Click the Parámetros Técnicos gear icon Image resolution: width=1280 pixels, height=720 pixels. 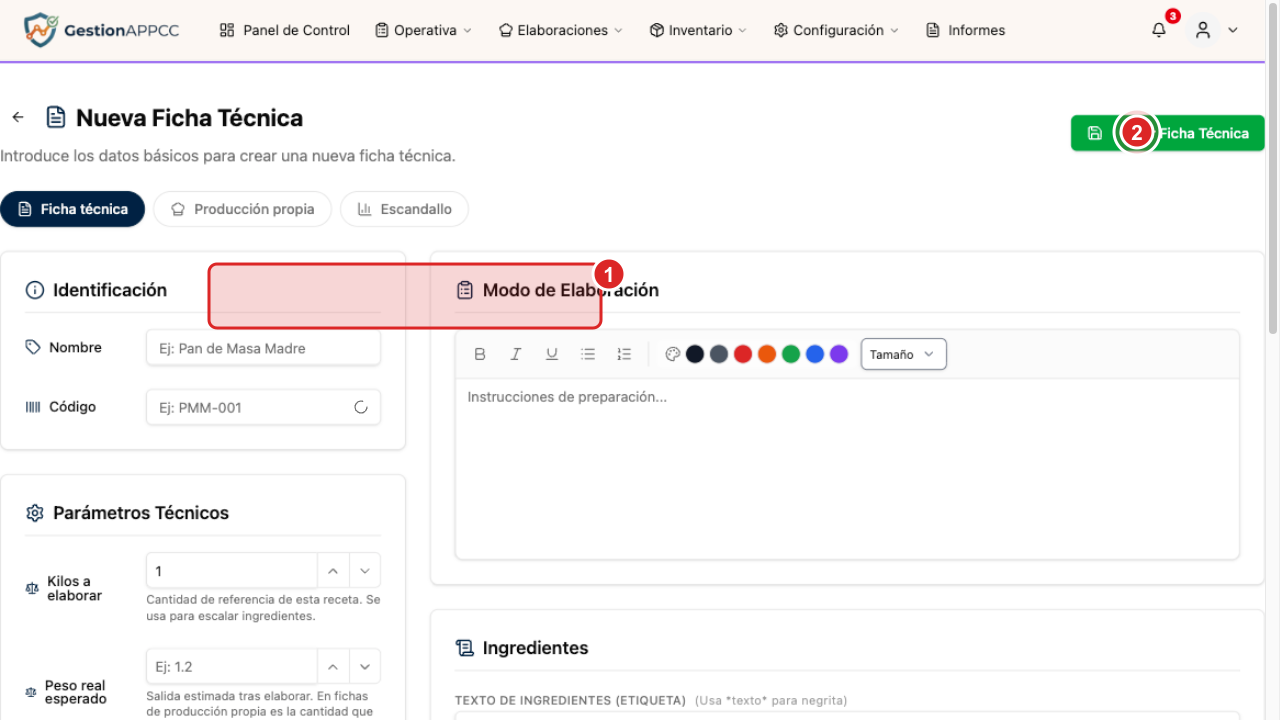click(35, 513)
